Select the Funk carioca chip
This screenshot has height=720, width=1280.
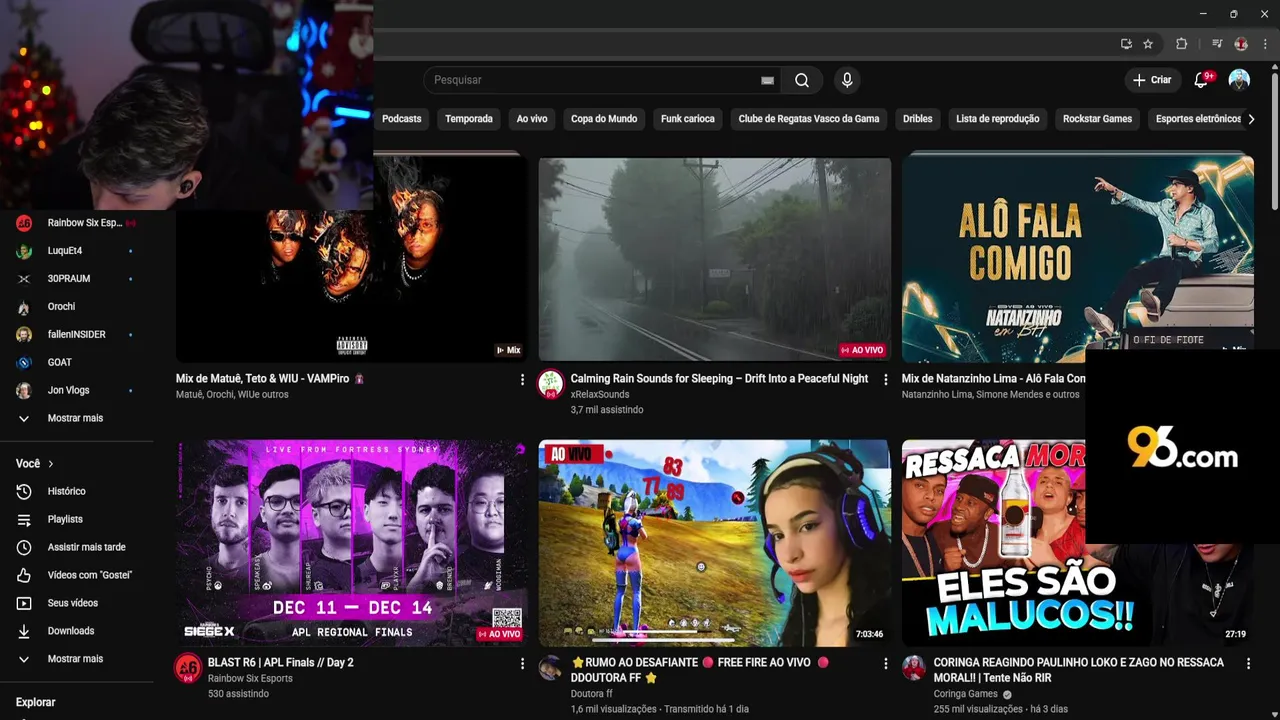[x=688, y=119]
